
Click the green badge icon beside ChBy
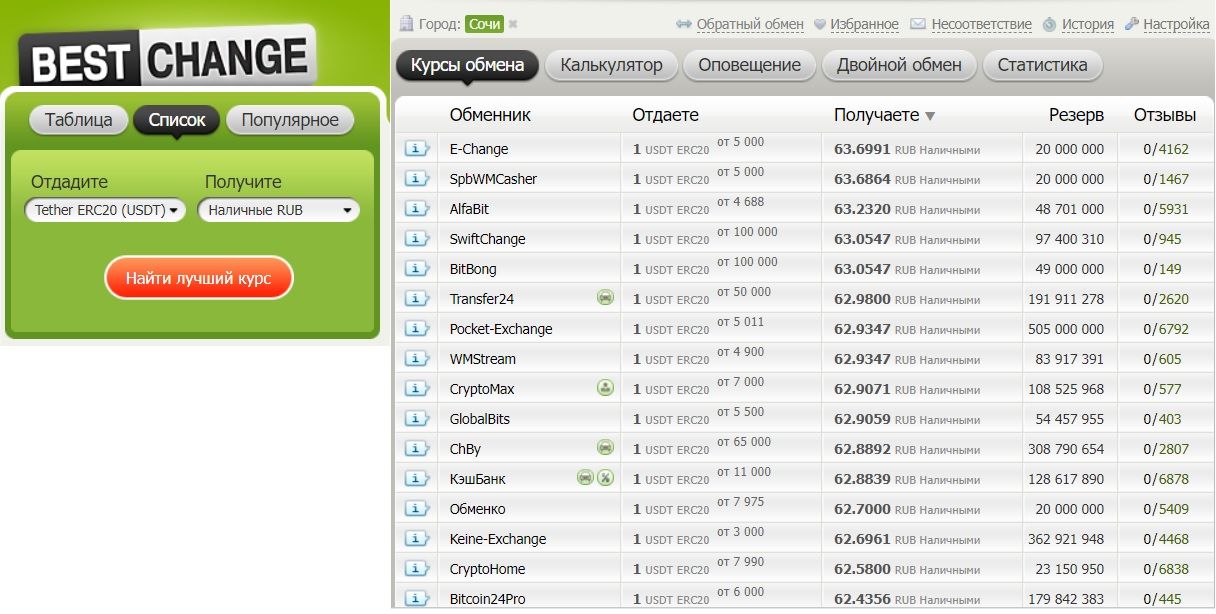[x=605, y=447]
